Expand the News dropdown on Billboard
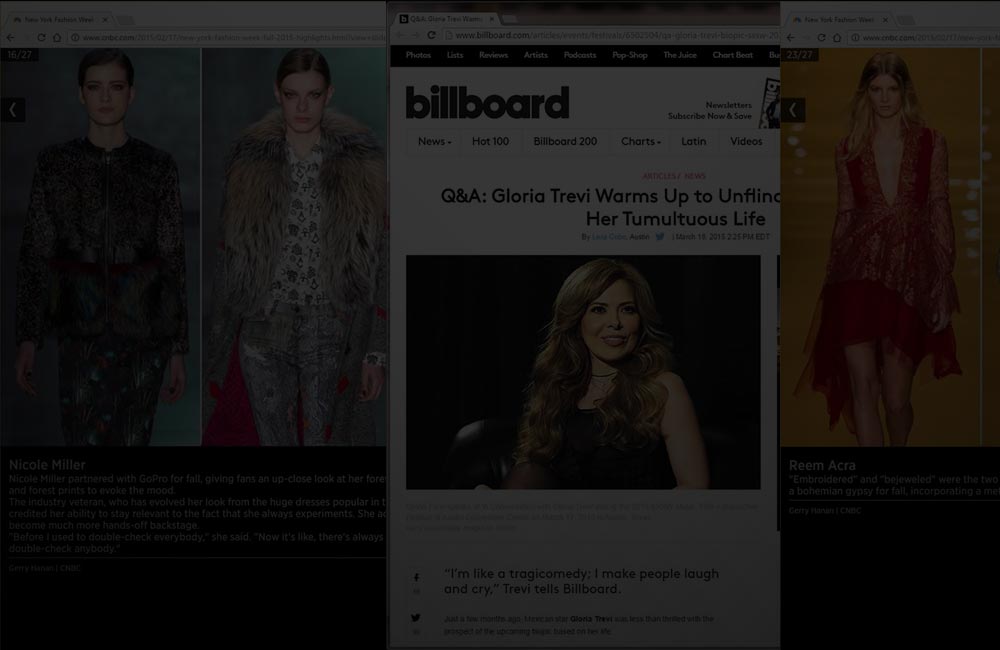This screenshot has width=1000, height=650. (x=434, y=142)
